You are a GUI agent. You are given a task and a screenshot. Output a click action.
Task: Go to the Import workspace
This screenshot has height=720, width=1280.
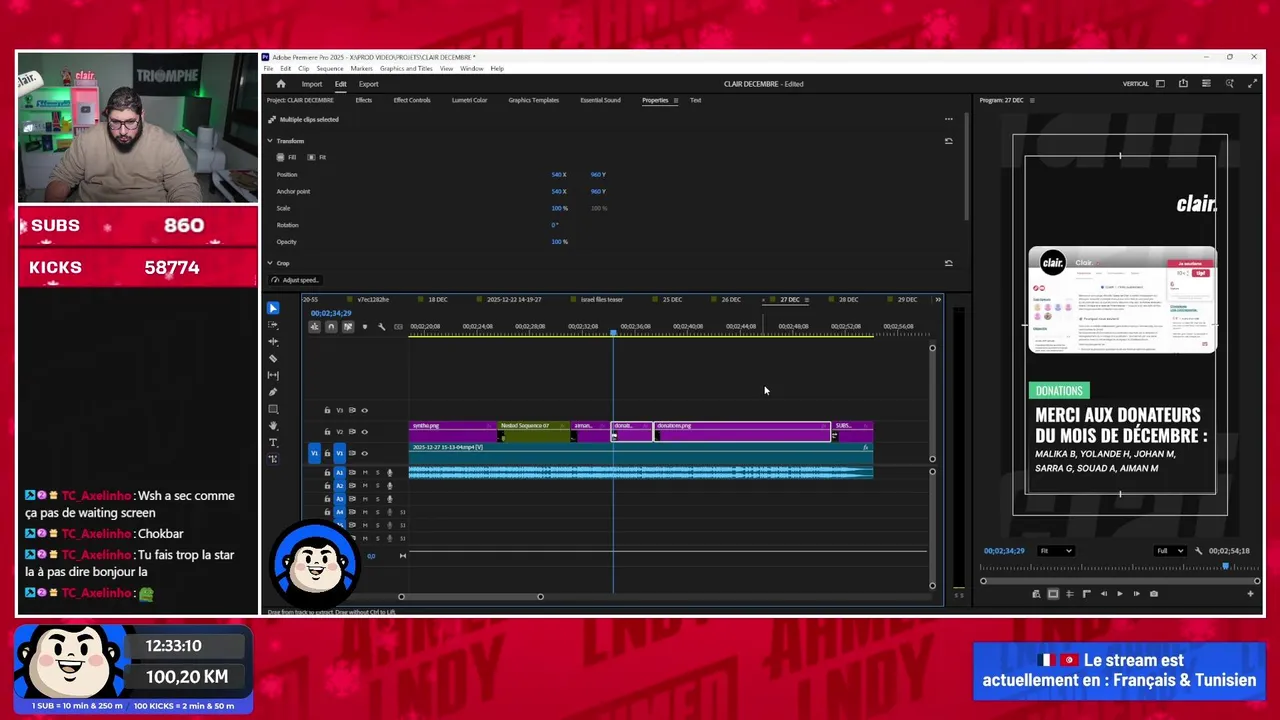click(312, 84)
